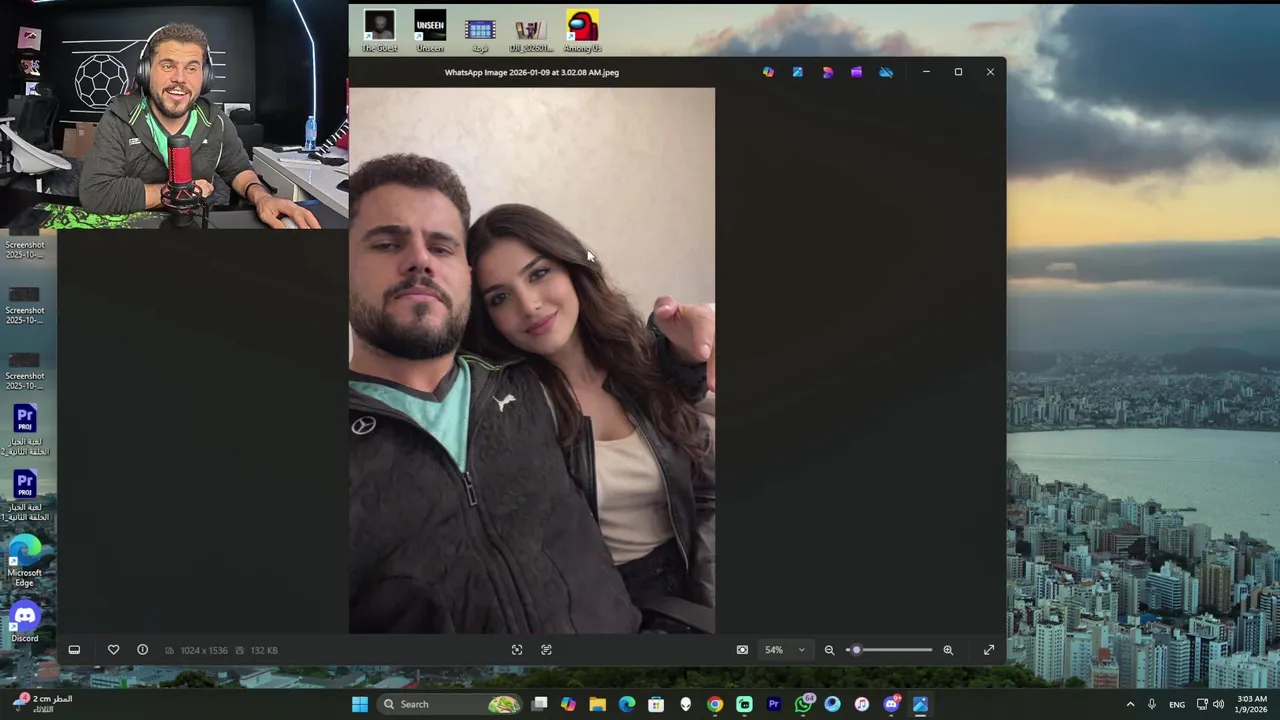Select the lower Premiere project file on the desktop
1280x720 pixels.
tap(25, 496)
